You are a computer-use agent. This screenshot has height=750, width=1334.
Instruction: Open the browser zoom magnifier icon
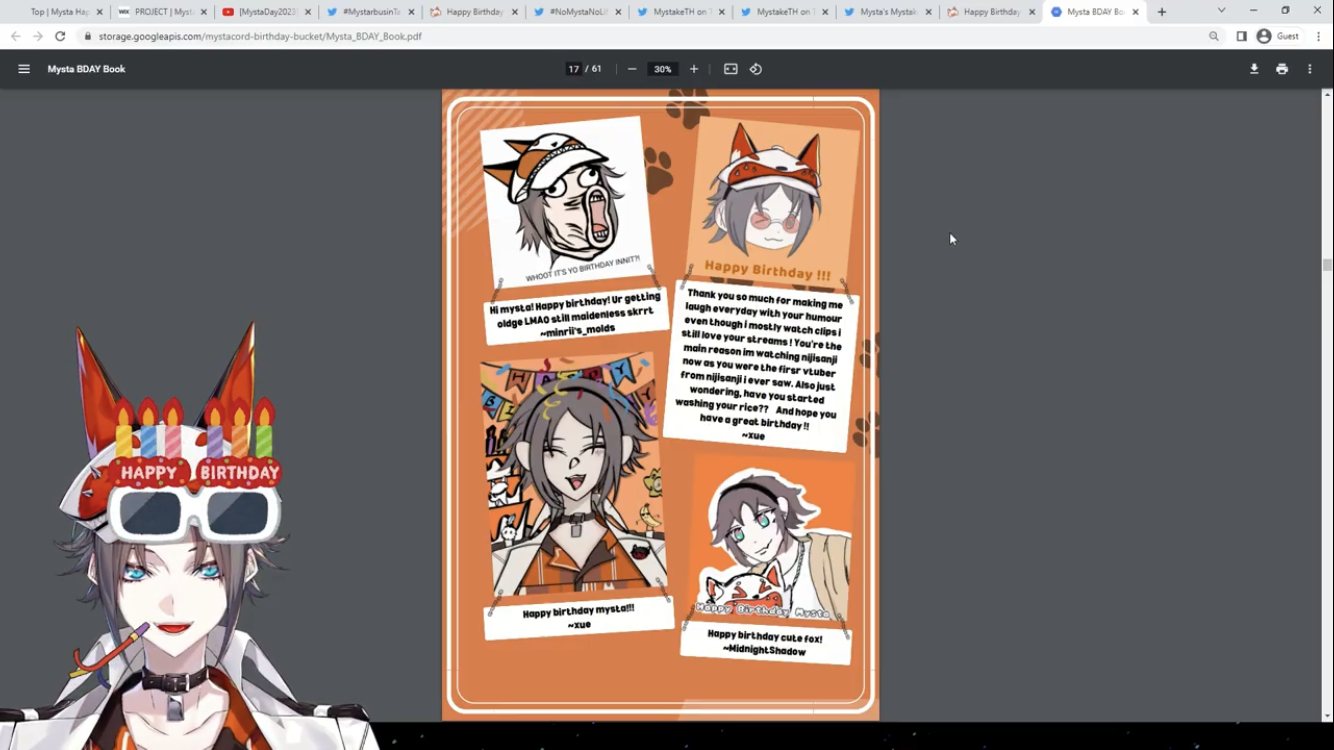[1214, 36]
